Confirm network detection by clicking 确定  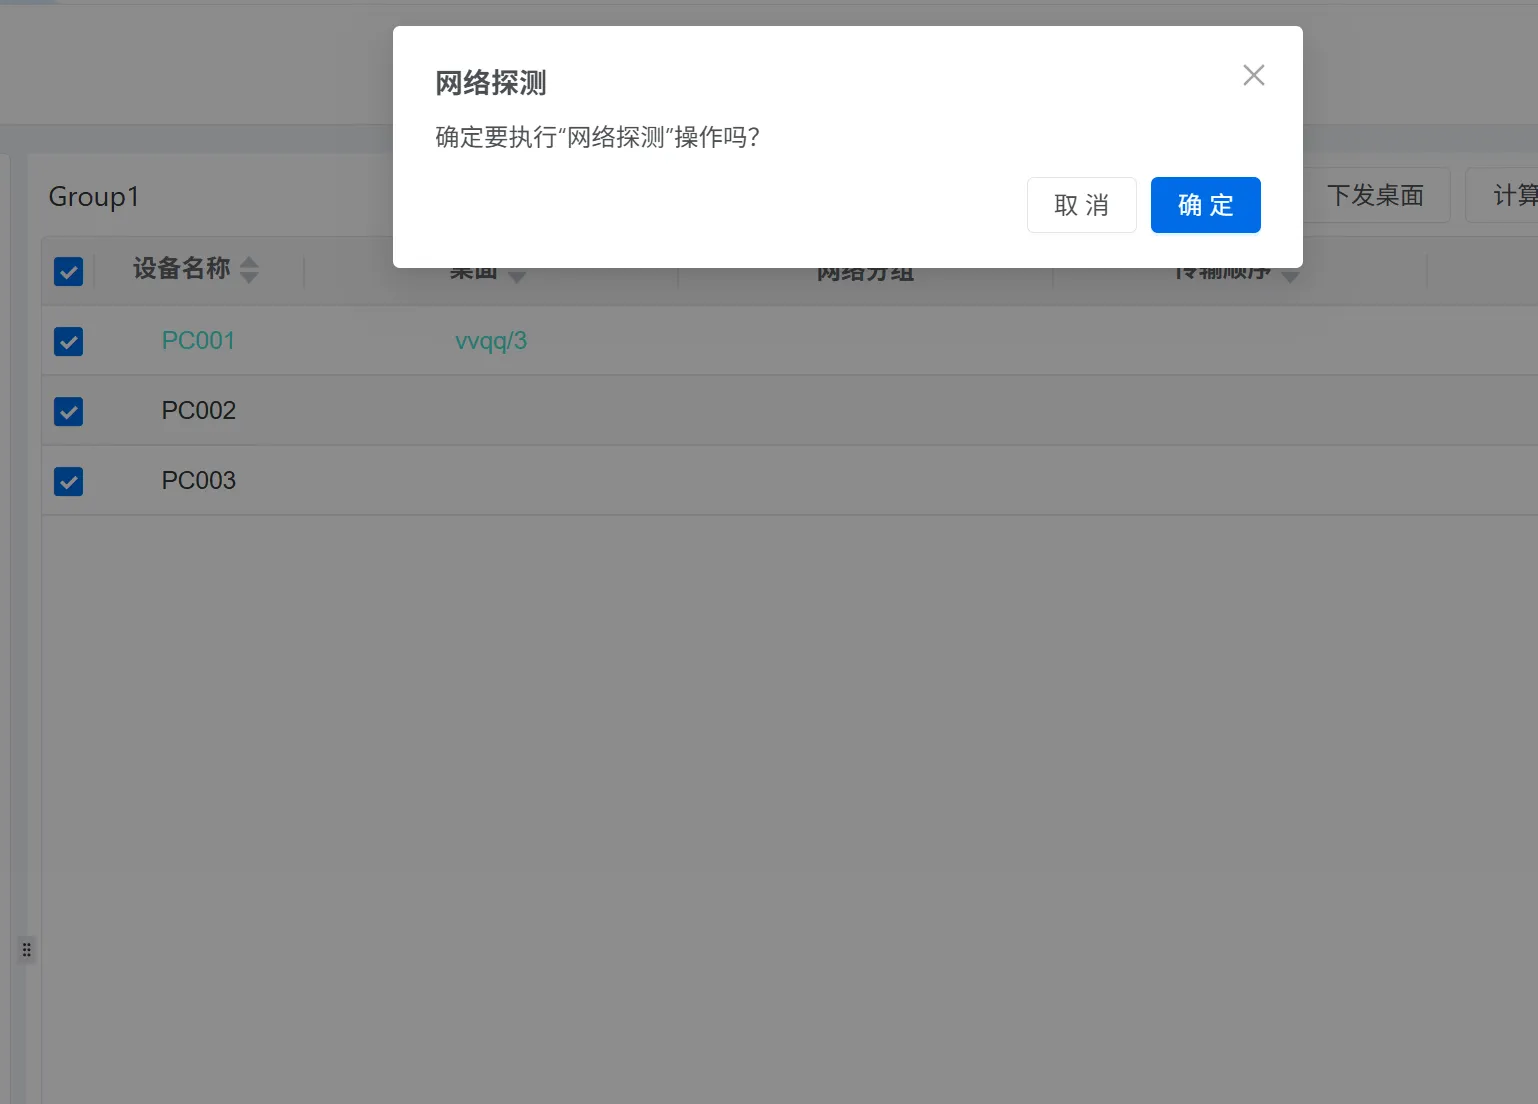[x=1205, y=204]
